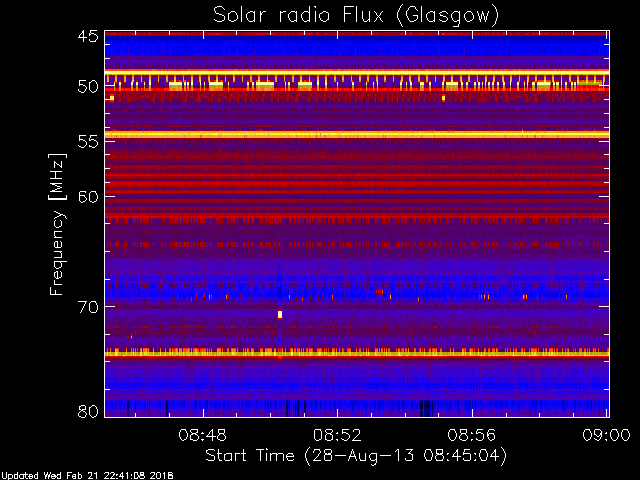The width and height of the screenshot is (640, 480).
Task: Click the Frequency [MHz] axis title
Action: pyautogui.click(x=58, y=224)
